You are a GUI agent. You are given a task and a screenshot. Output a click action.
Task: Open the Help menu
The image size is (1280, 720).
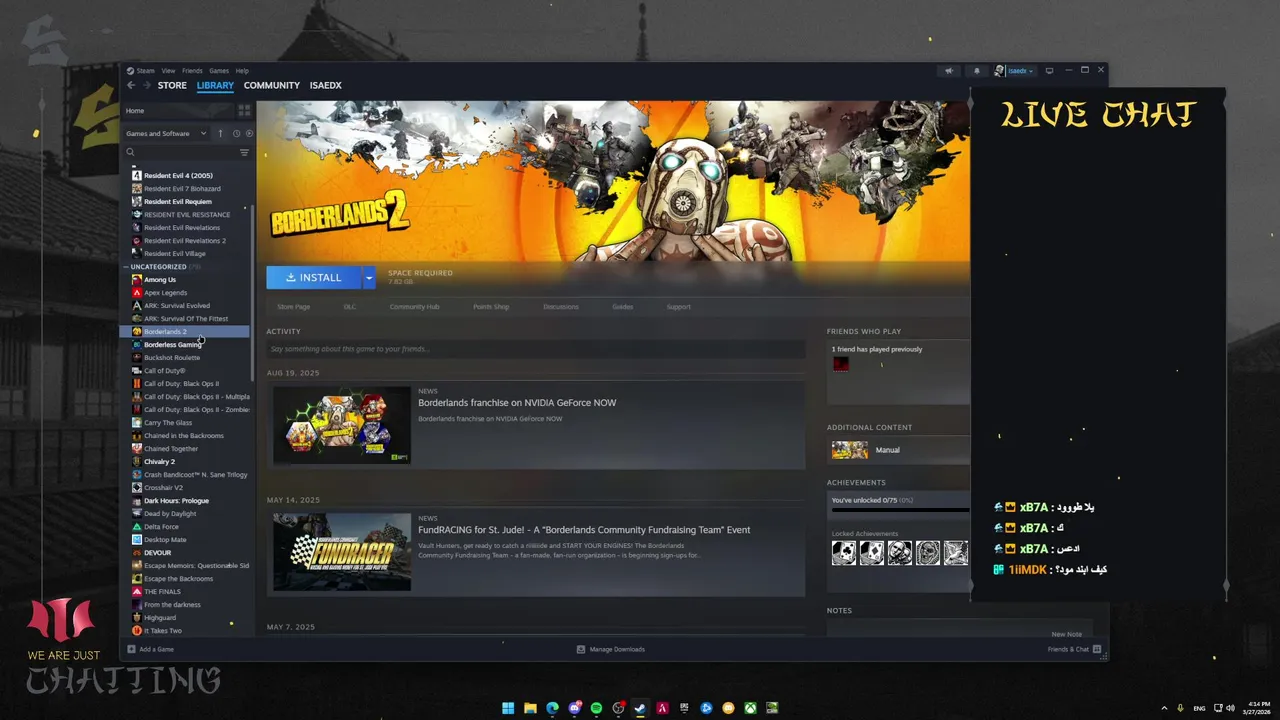[242, 71]
